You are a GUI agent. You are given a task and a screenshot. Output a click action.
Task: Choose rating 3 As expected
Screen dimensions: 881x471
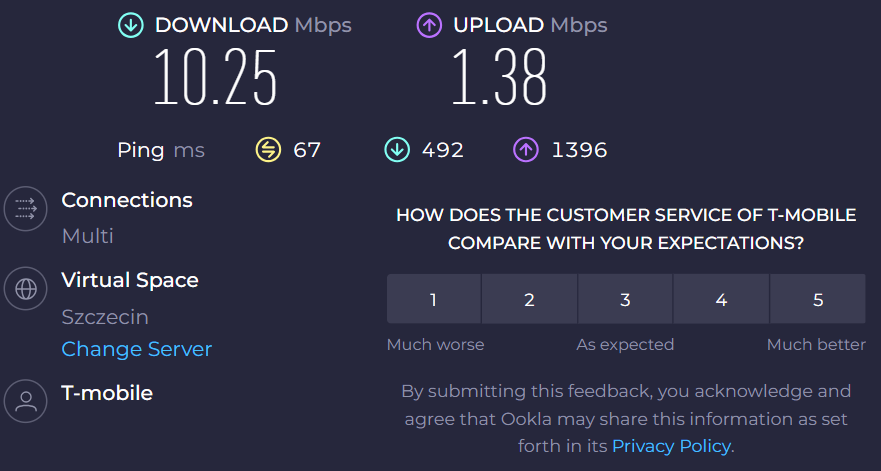625,299
